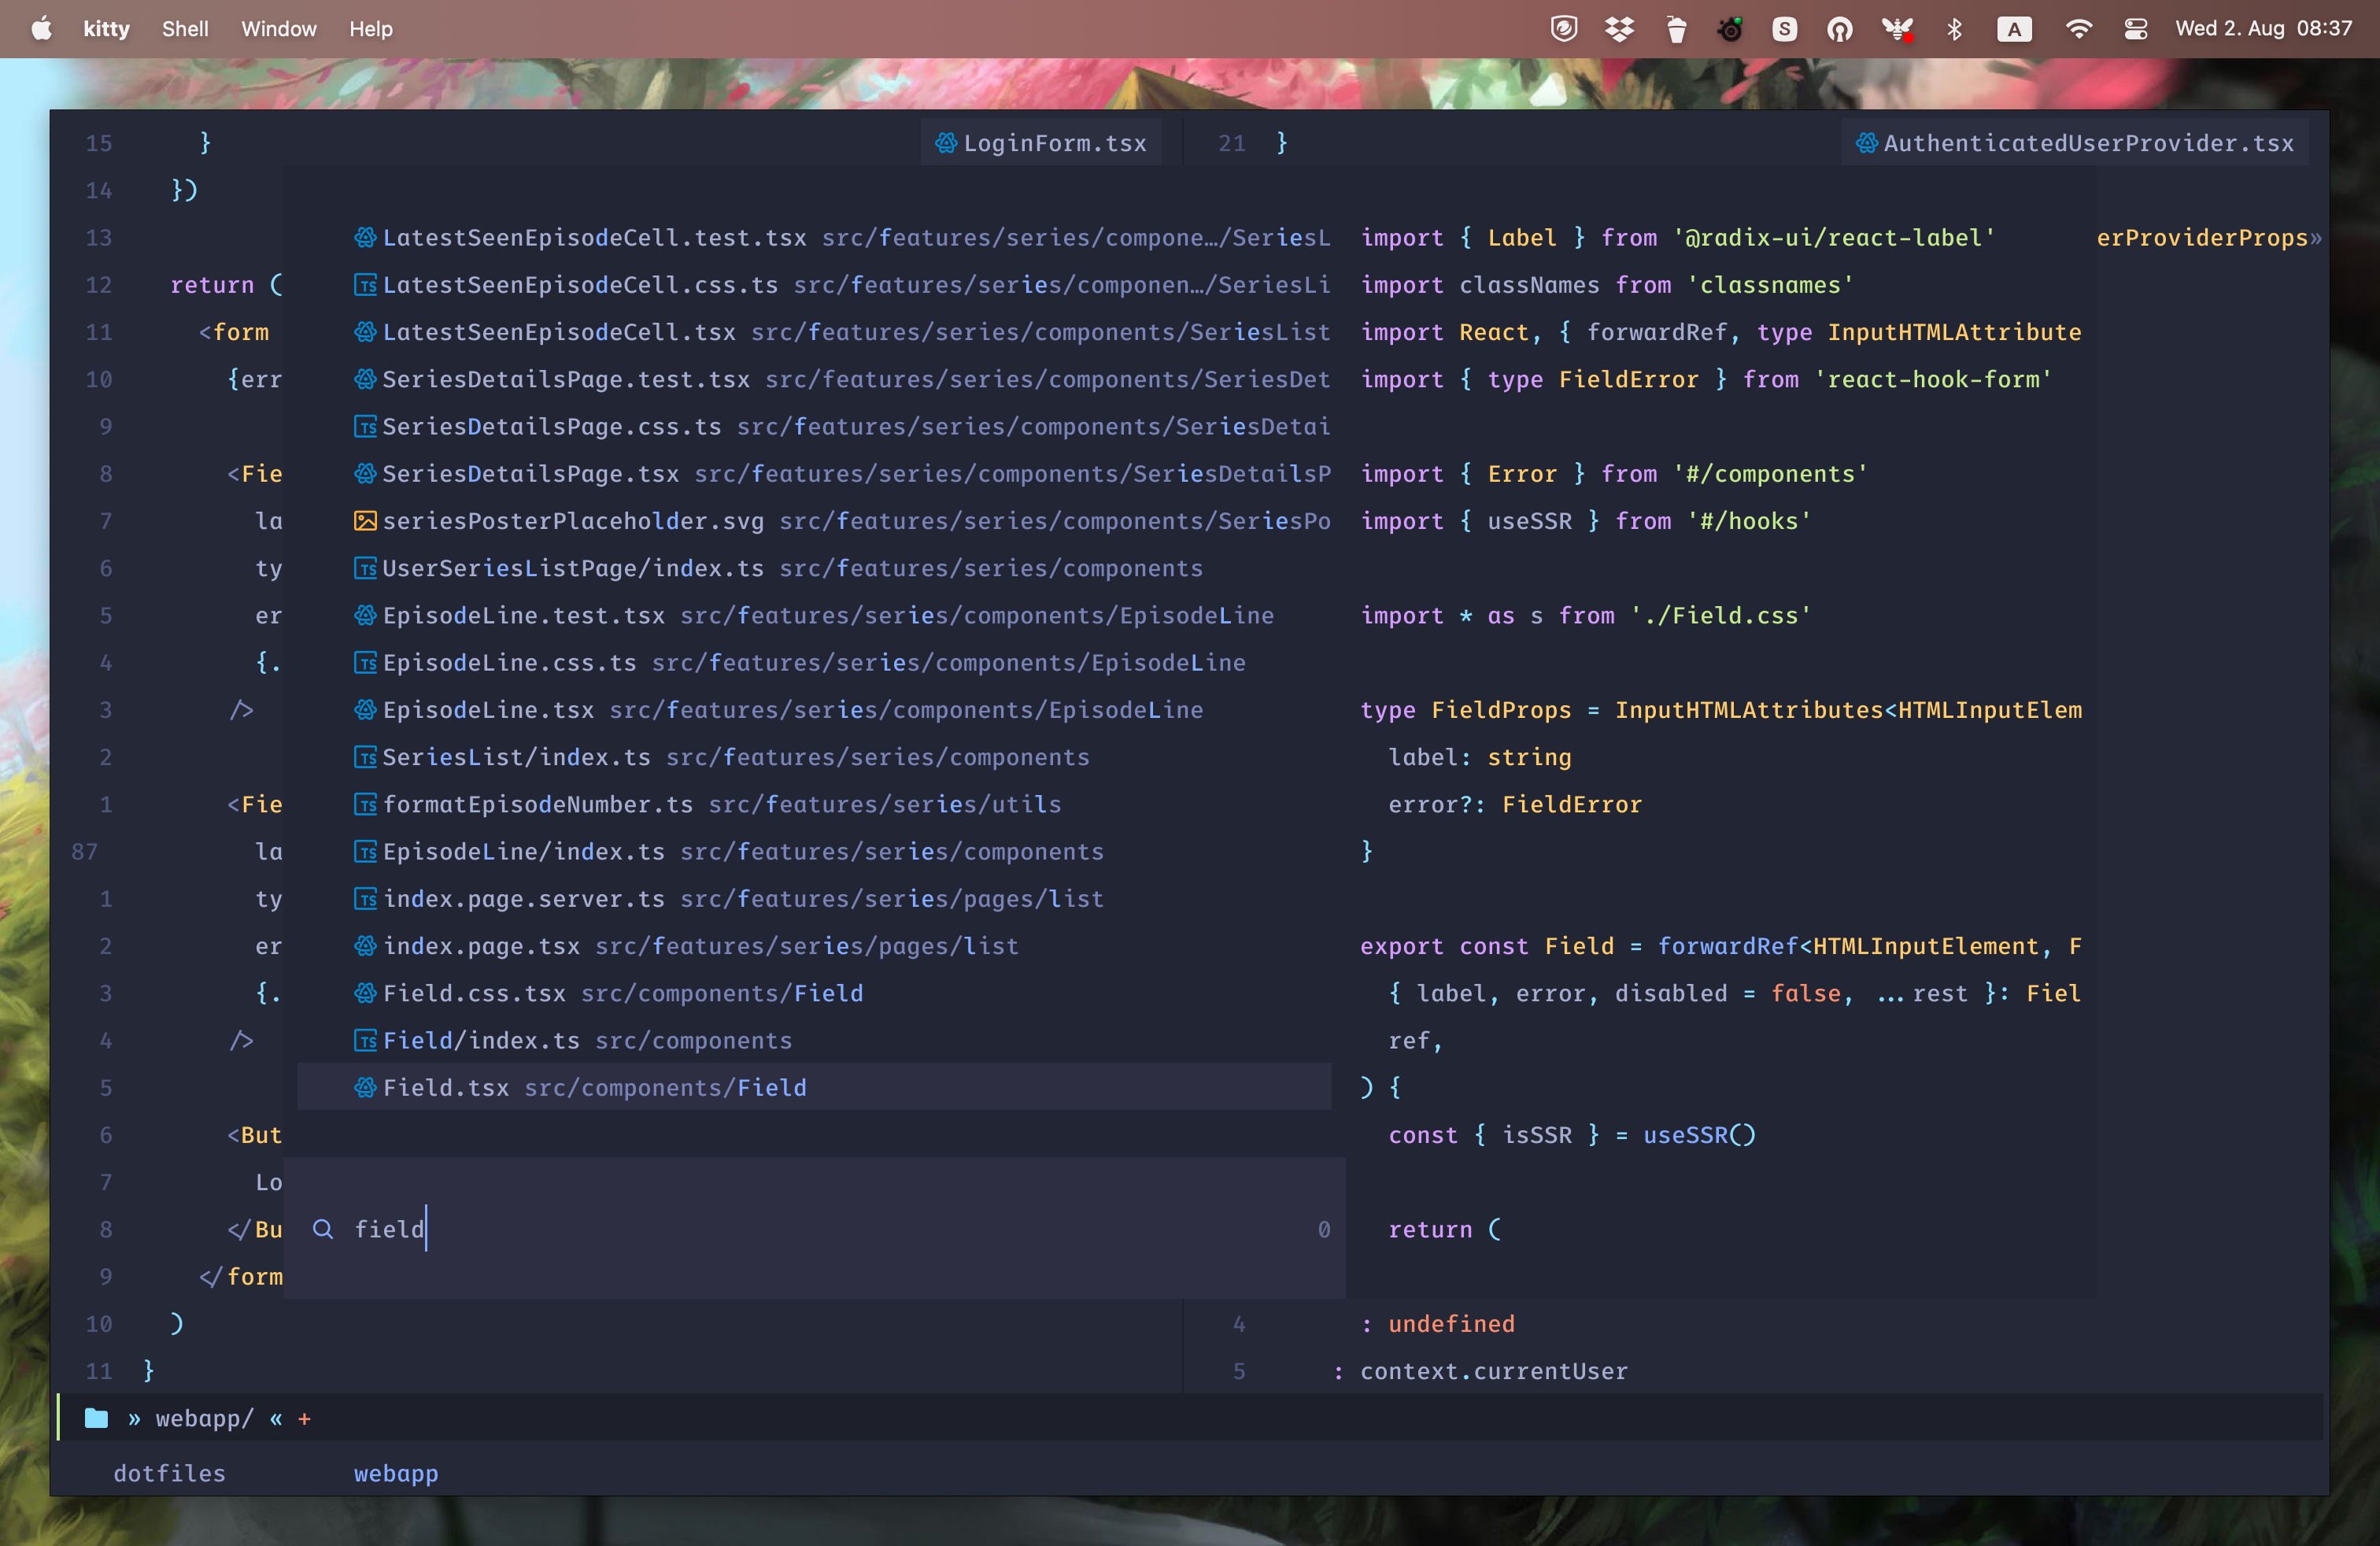
Task: Click the Dropbox icon in the menu bar
Action: [x=1620, y=29]
